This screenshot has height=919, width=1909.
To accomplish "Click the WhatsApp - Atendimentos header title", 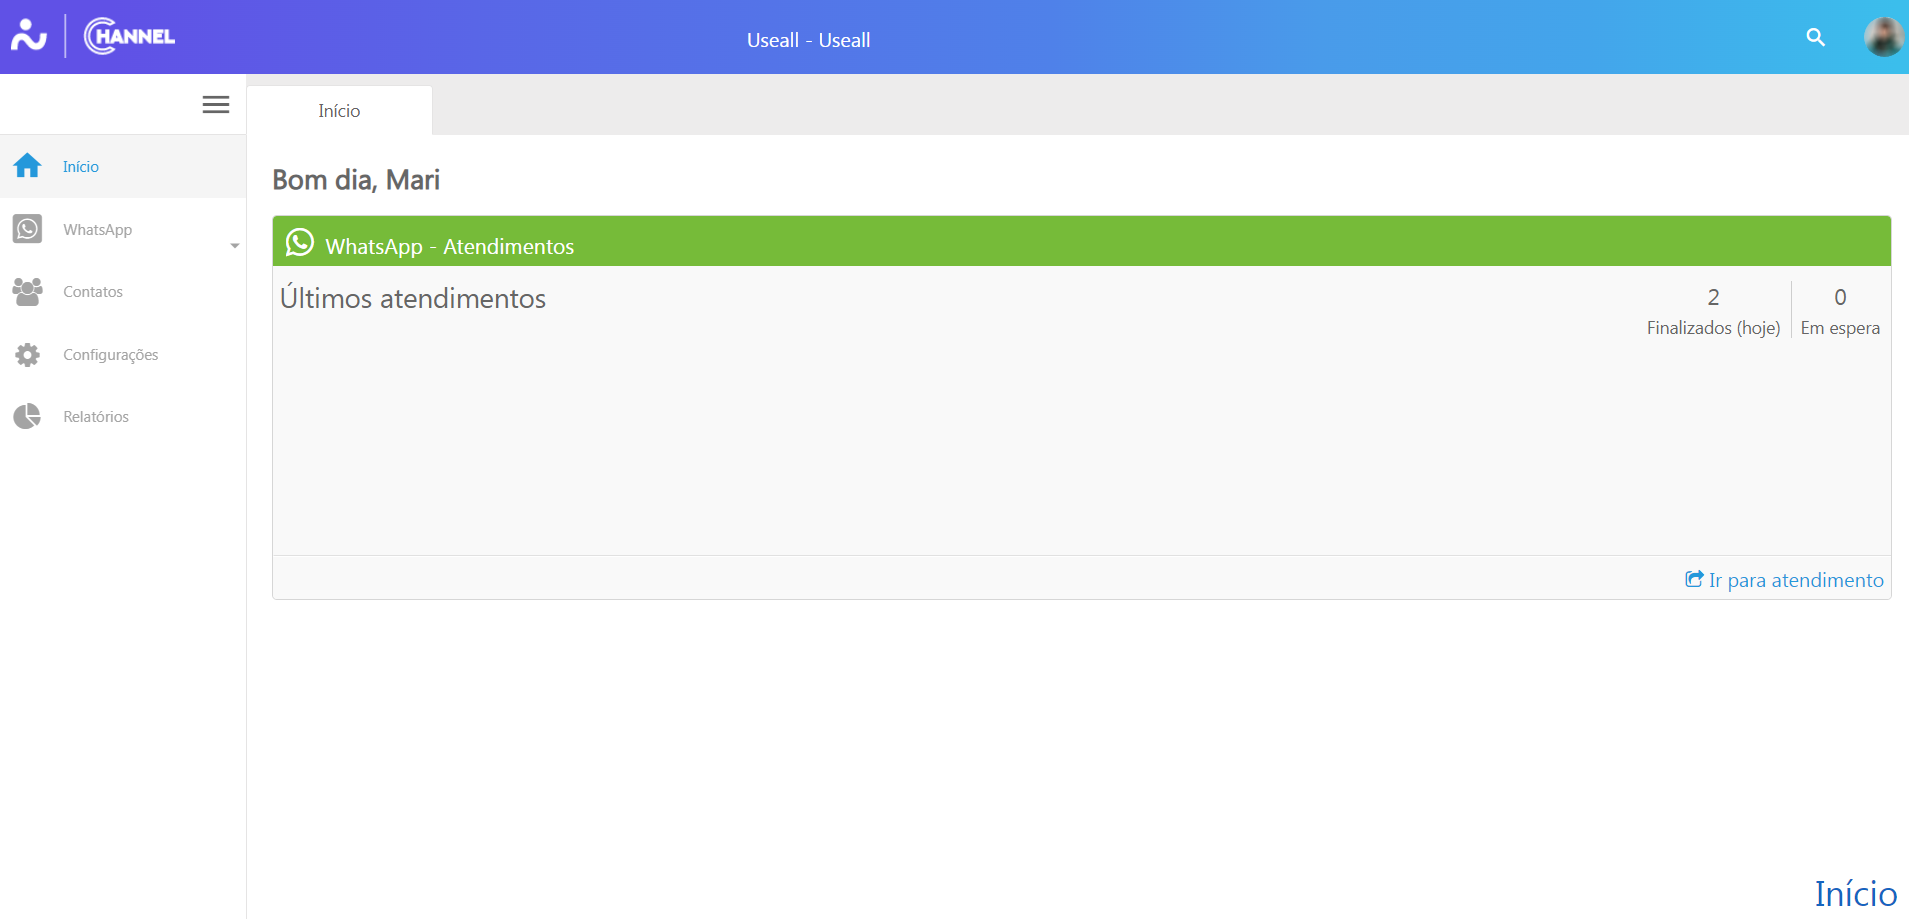I will click(449, 246).
